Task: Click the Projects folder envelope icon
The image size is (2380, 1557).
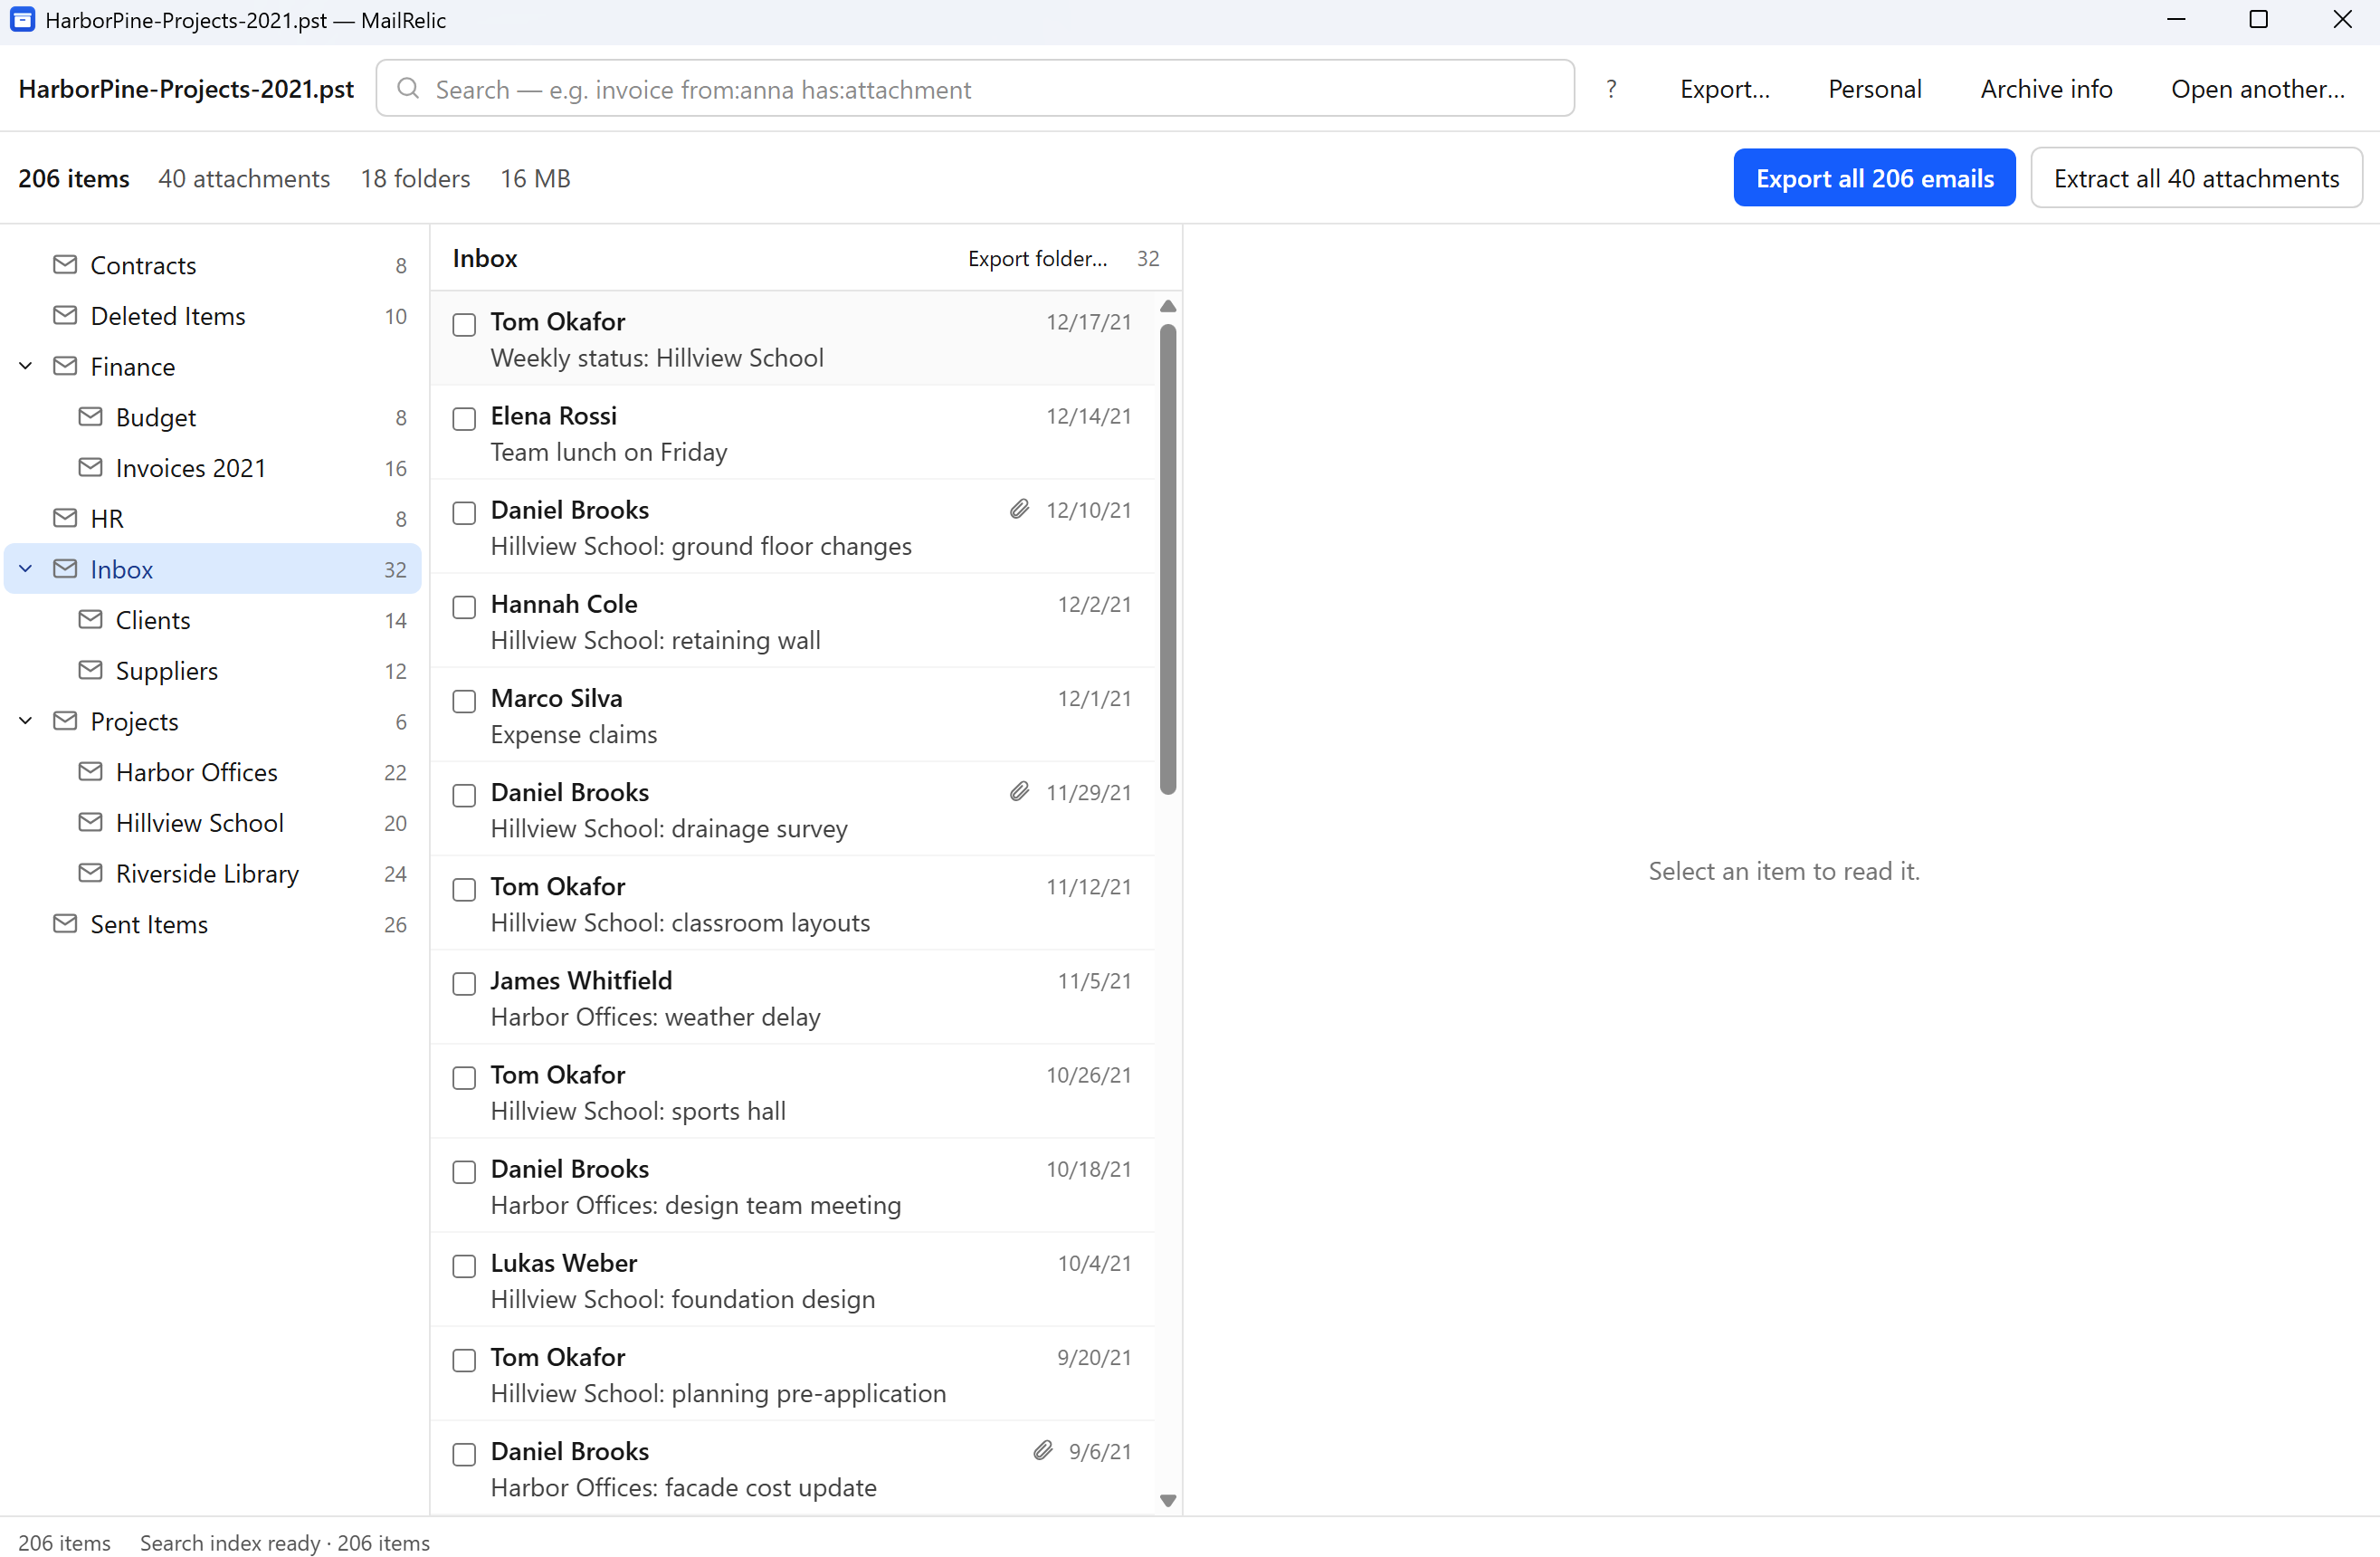Action: (x=65, y=721)
